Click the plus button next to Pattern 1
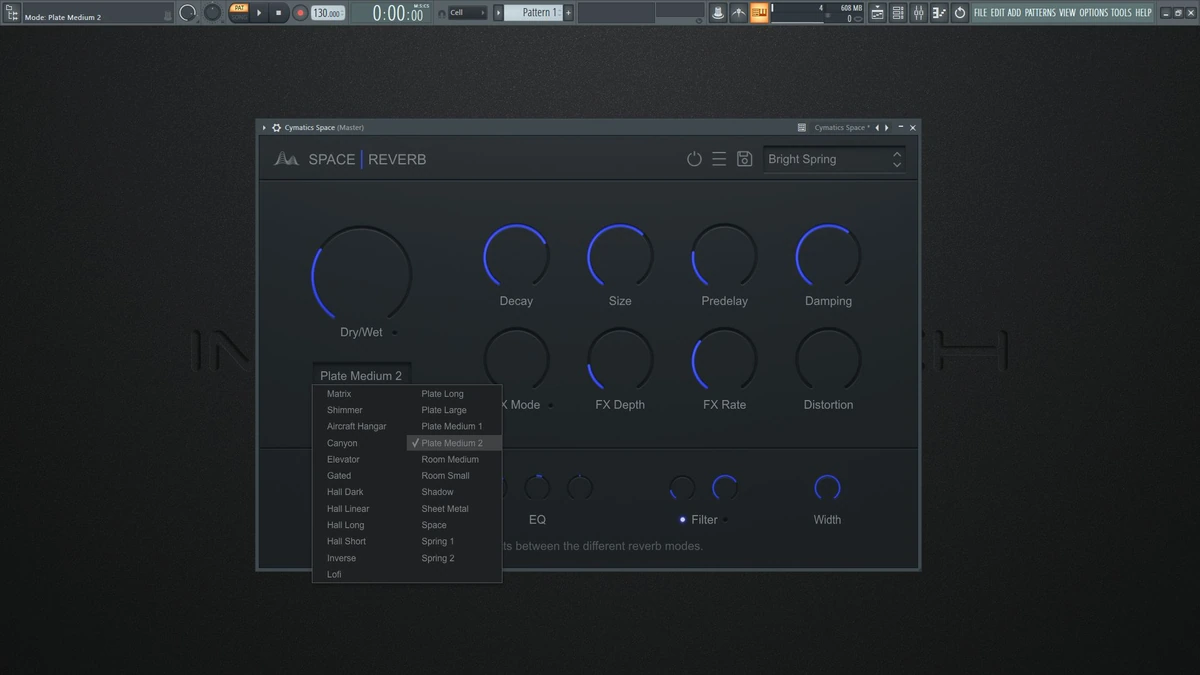 [x=568, y=13]
